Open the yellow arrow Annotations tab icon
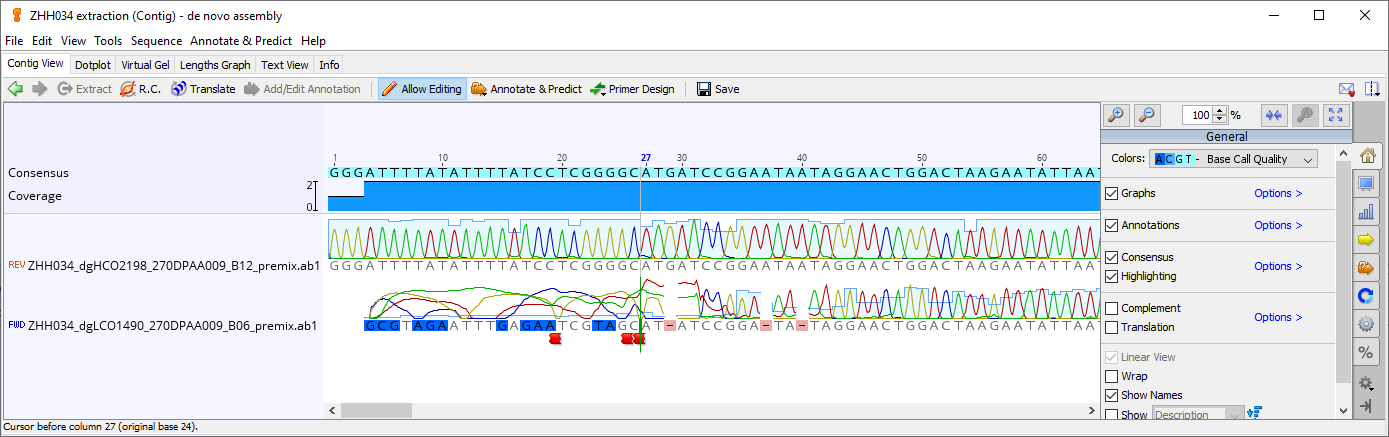The height and width of the screenshot is (437, 1389). click(1366, 240)
